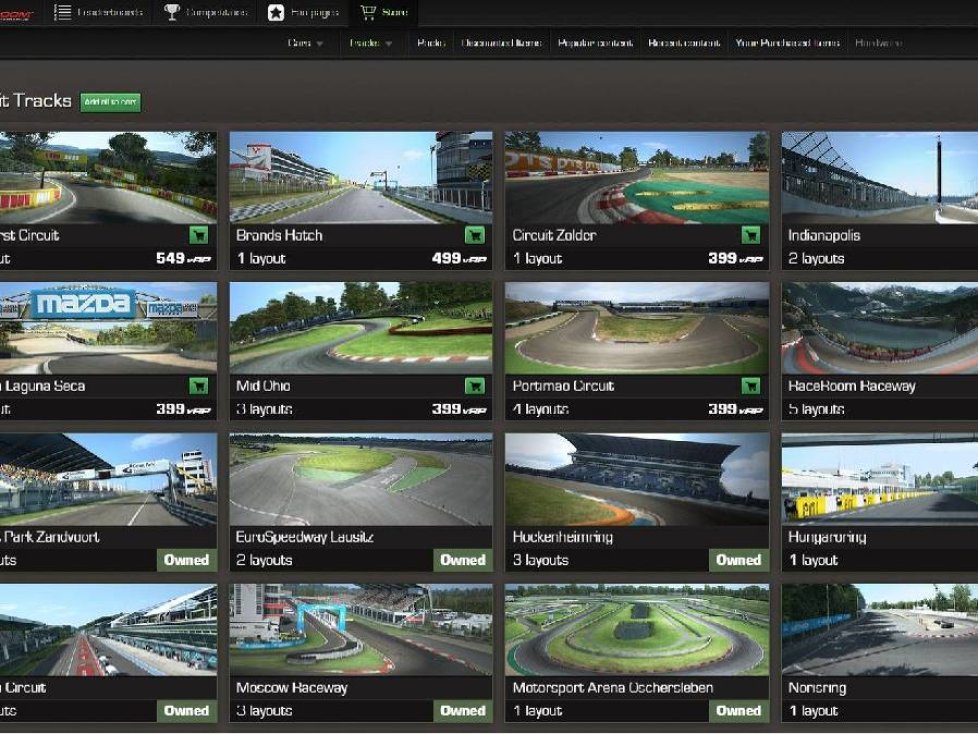Viewport: 978px width, 734px height.
Task: Open the Park Zandvoort track thumbnail
Action: [x=109, y=479]
